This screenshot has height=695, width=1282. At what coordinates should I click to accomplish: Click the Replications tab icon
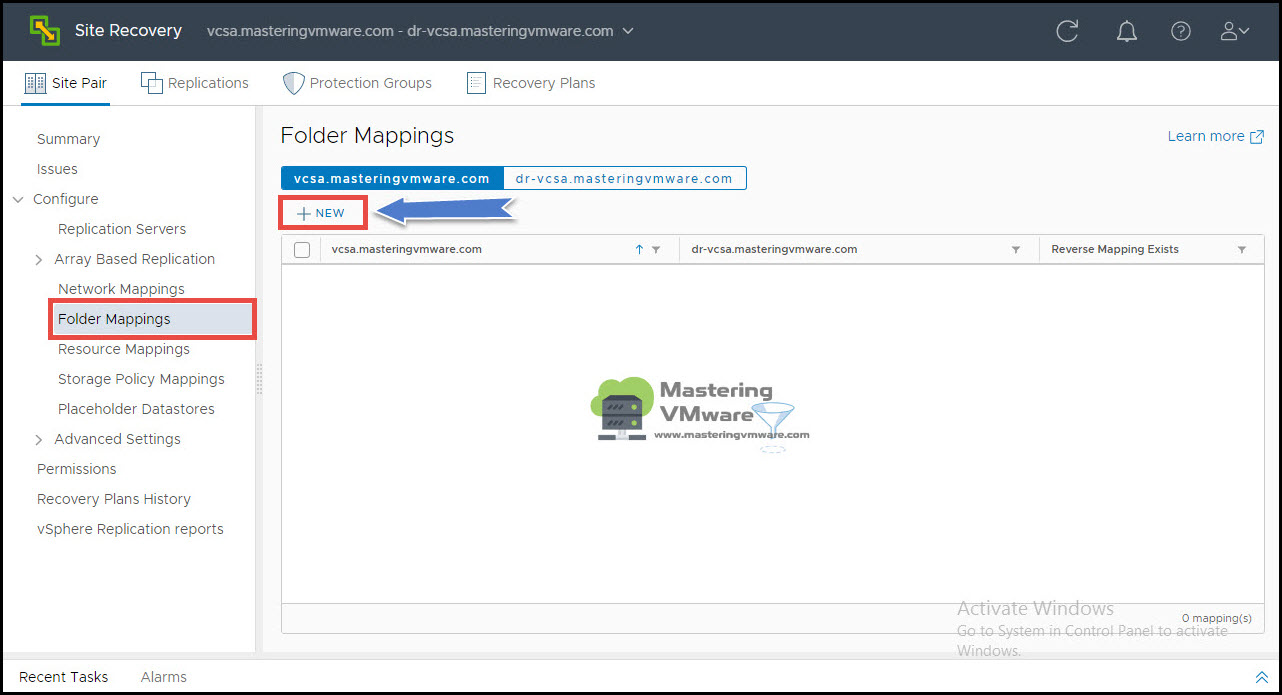point(152,83)
